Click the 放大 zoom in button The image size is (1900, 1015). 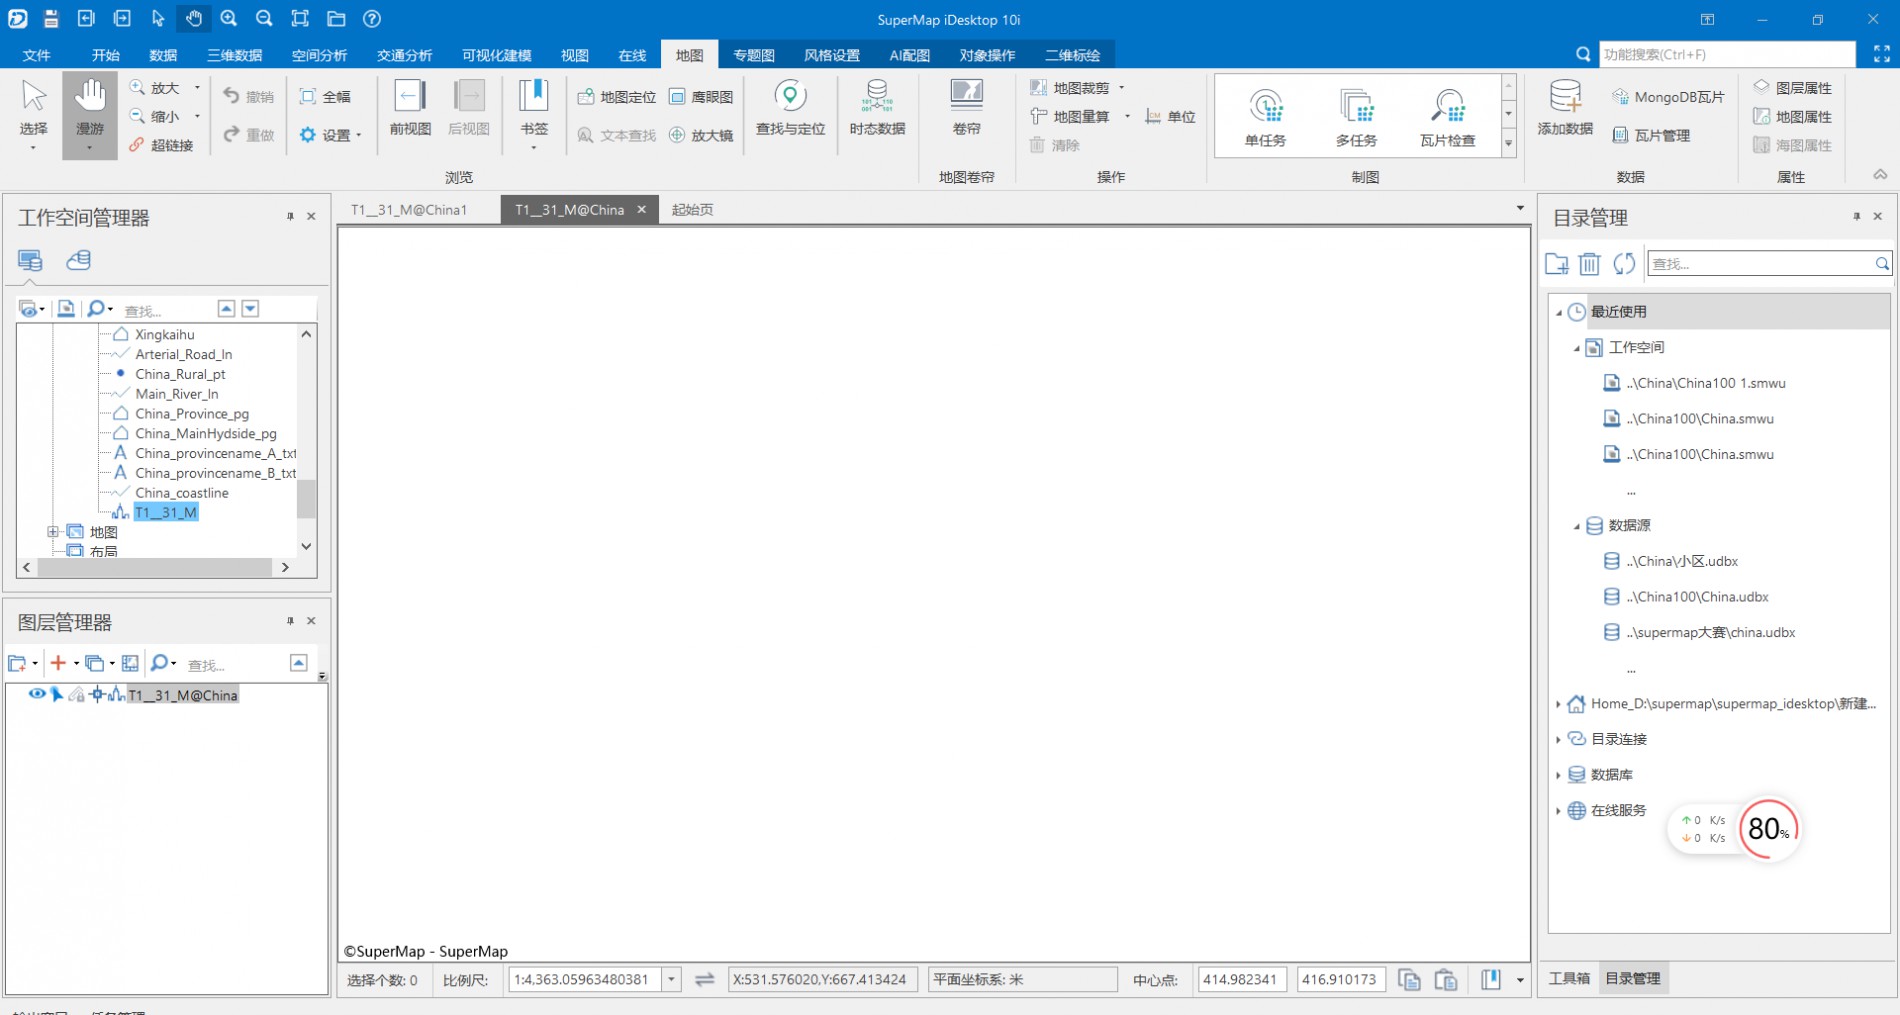155,88
